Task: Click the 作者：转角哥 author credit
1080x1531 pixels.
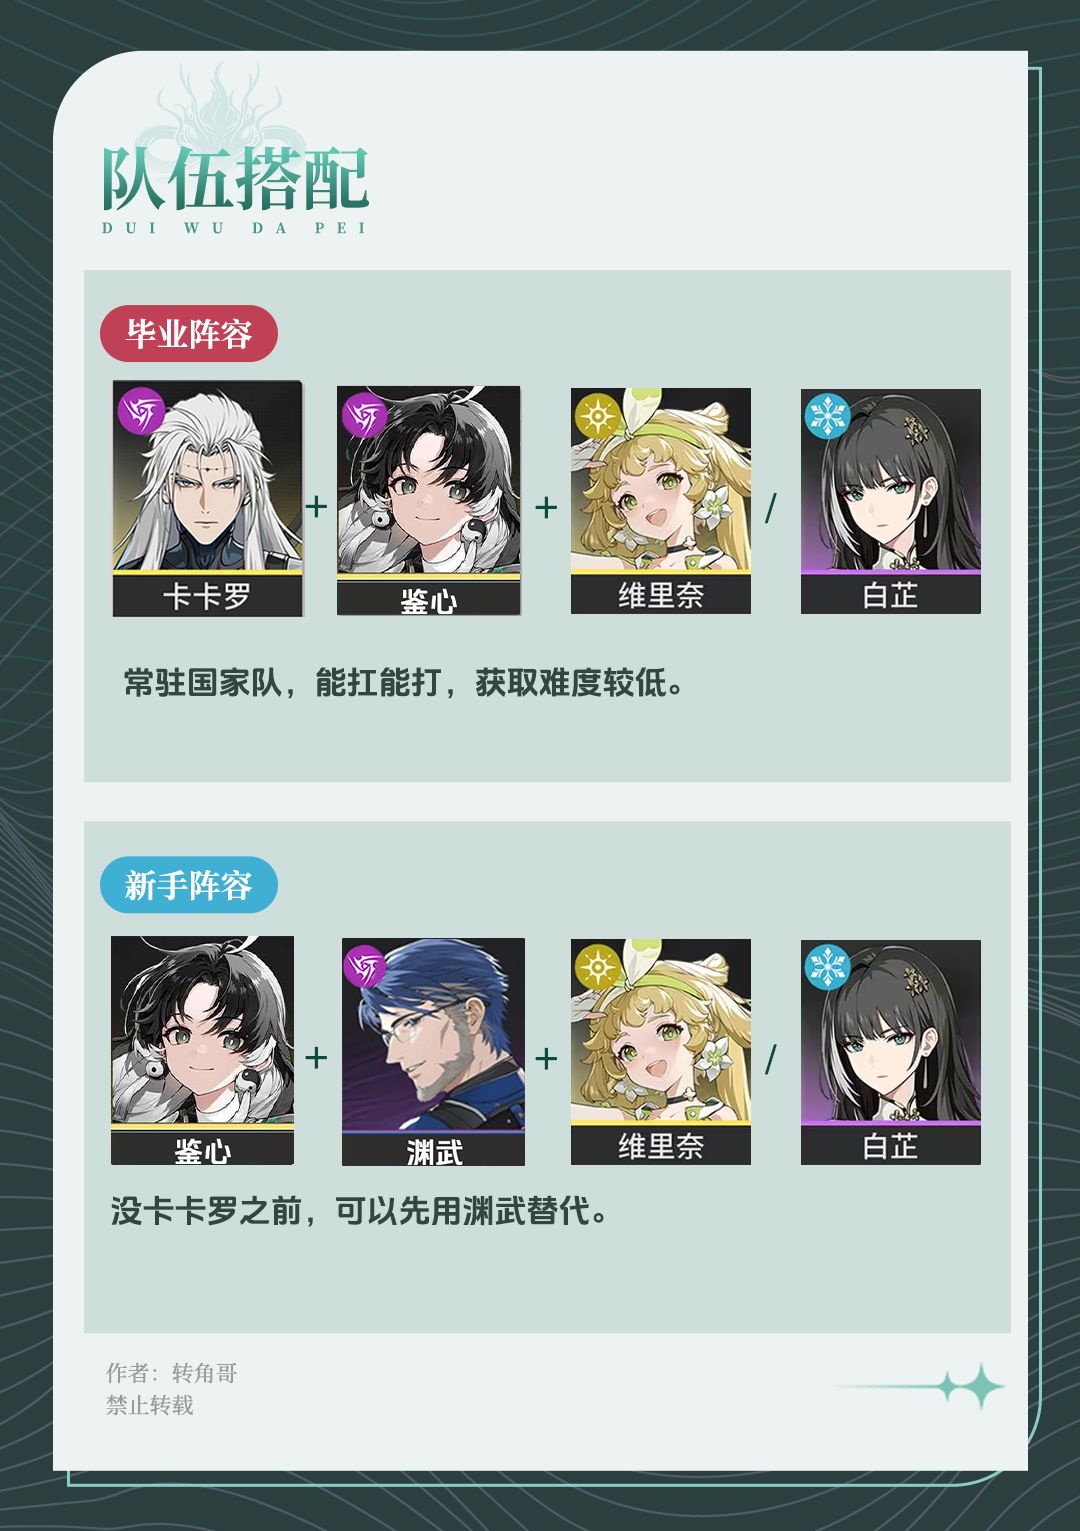Action: 172,1373
